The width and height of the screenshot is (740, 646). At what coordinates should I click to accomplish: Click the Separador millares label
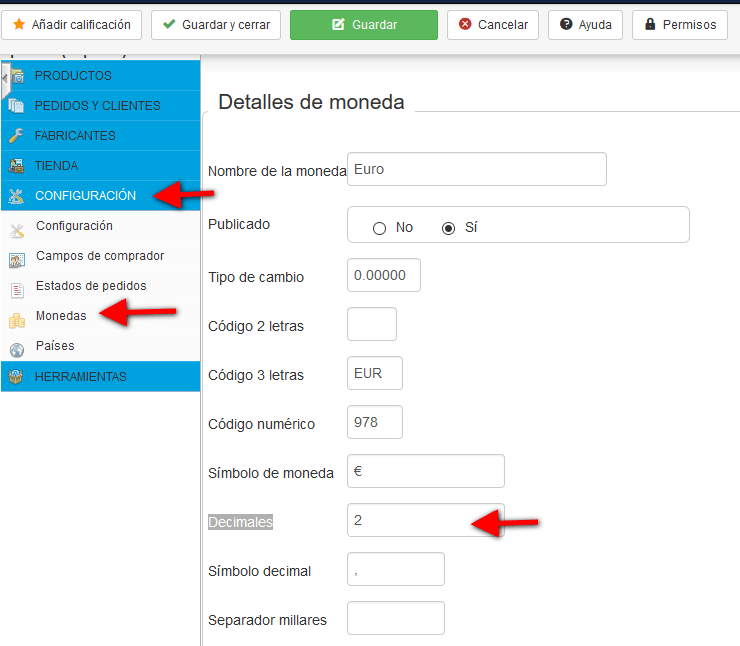pyautogui.click(x=267, y=620)
